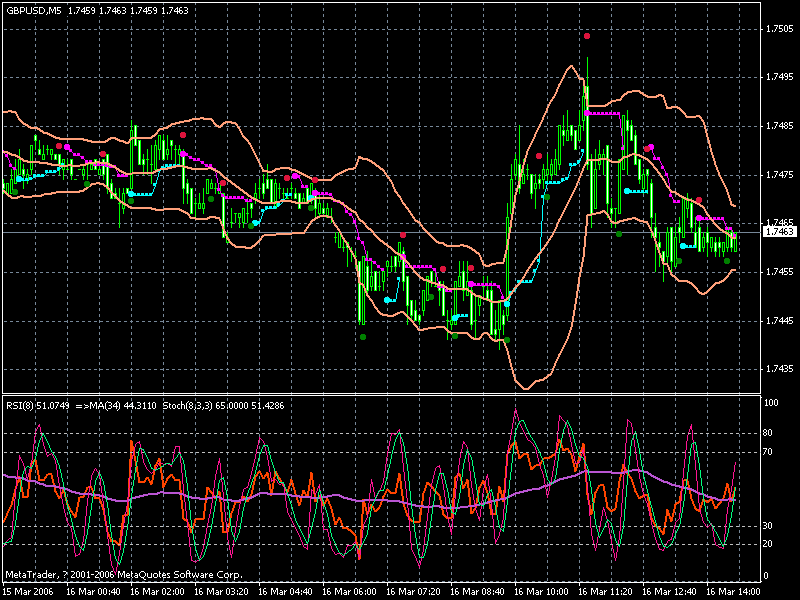Image resolution: width=800 pixels, height=600 pixels.
Task: Select the 1.7435 price scale label
Action: (780, 369)
